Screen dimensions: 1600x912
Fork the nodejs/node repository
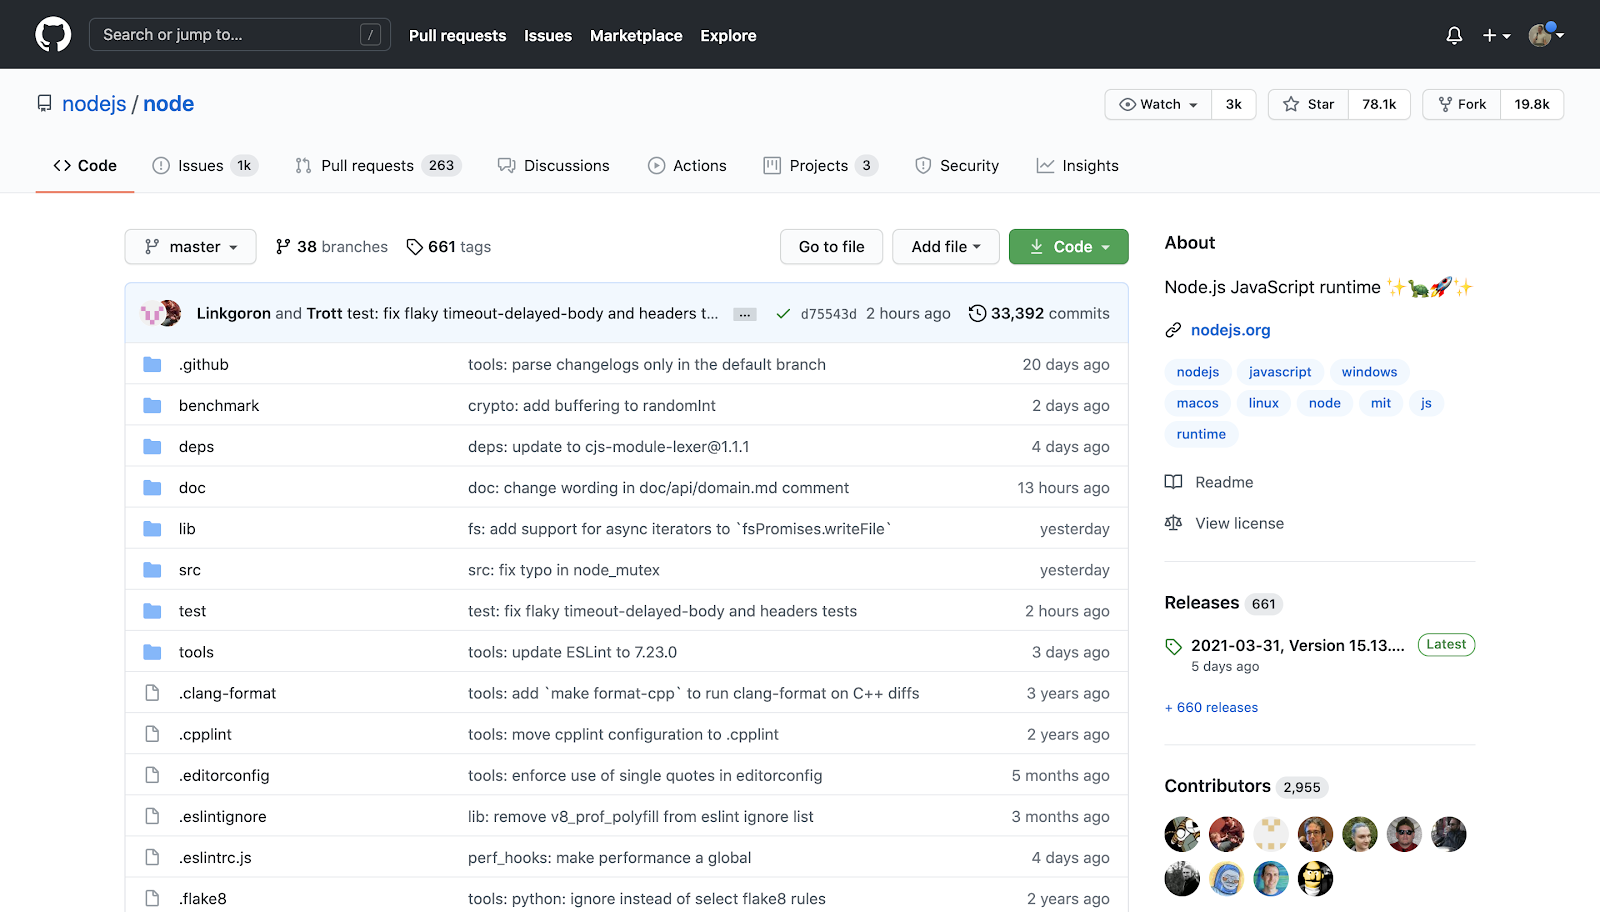pos(1460,104)
